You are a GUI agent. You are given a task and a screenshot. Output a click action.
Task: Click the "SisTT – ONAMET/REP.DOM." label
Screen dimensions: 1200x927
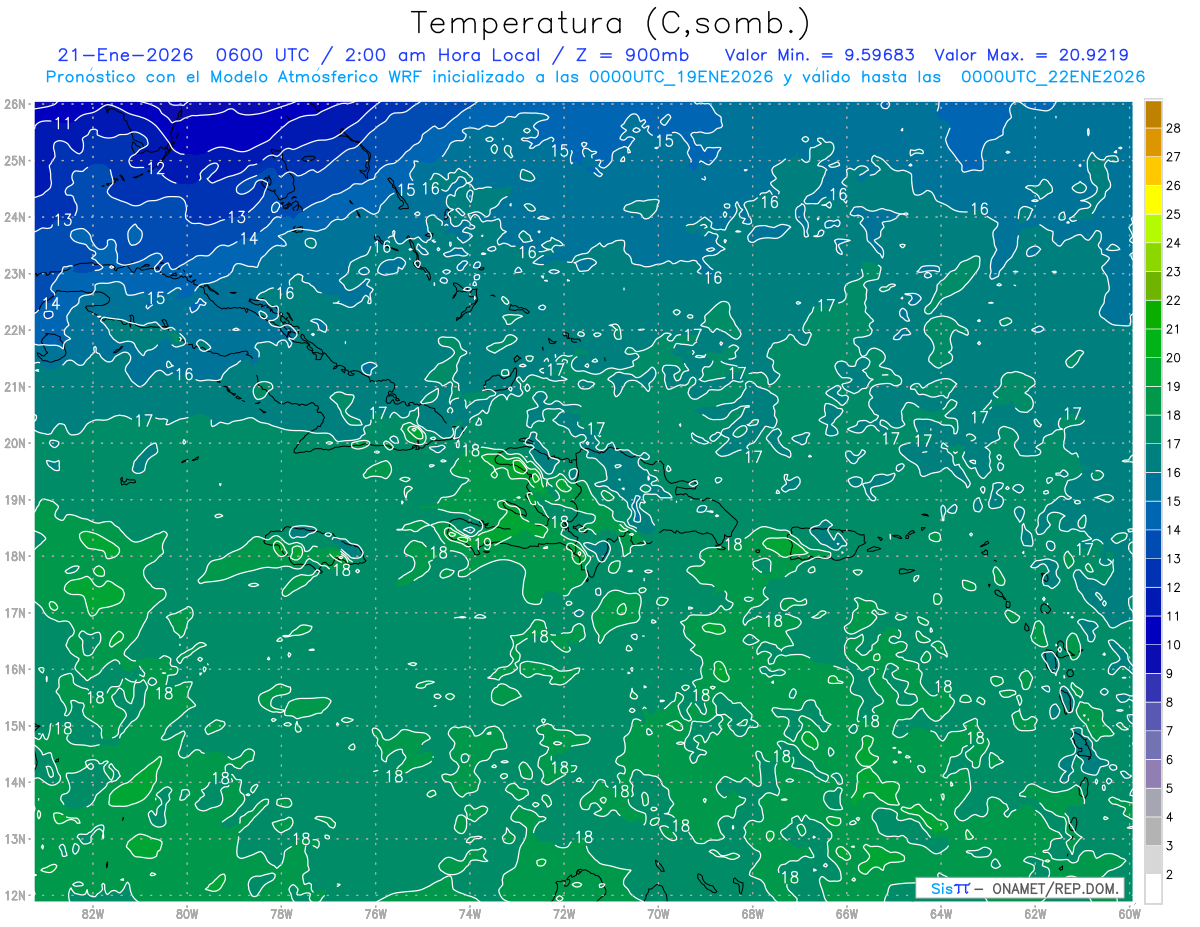pos(1021,888)
